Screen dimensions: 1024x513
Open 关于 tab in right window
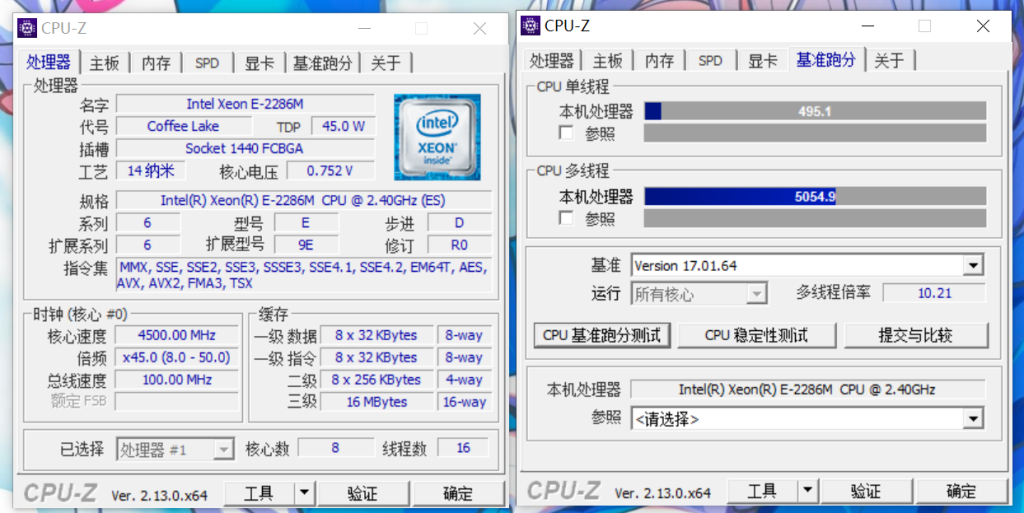(x=889, y=61)
